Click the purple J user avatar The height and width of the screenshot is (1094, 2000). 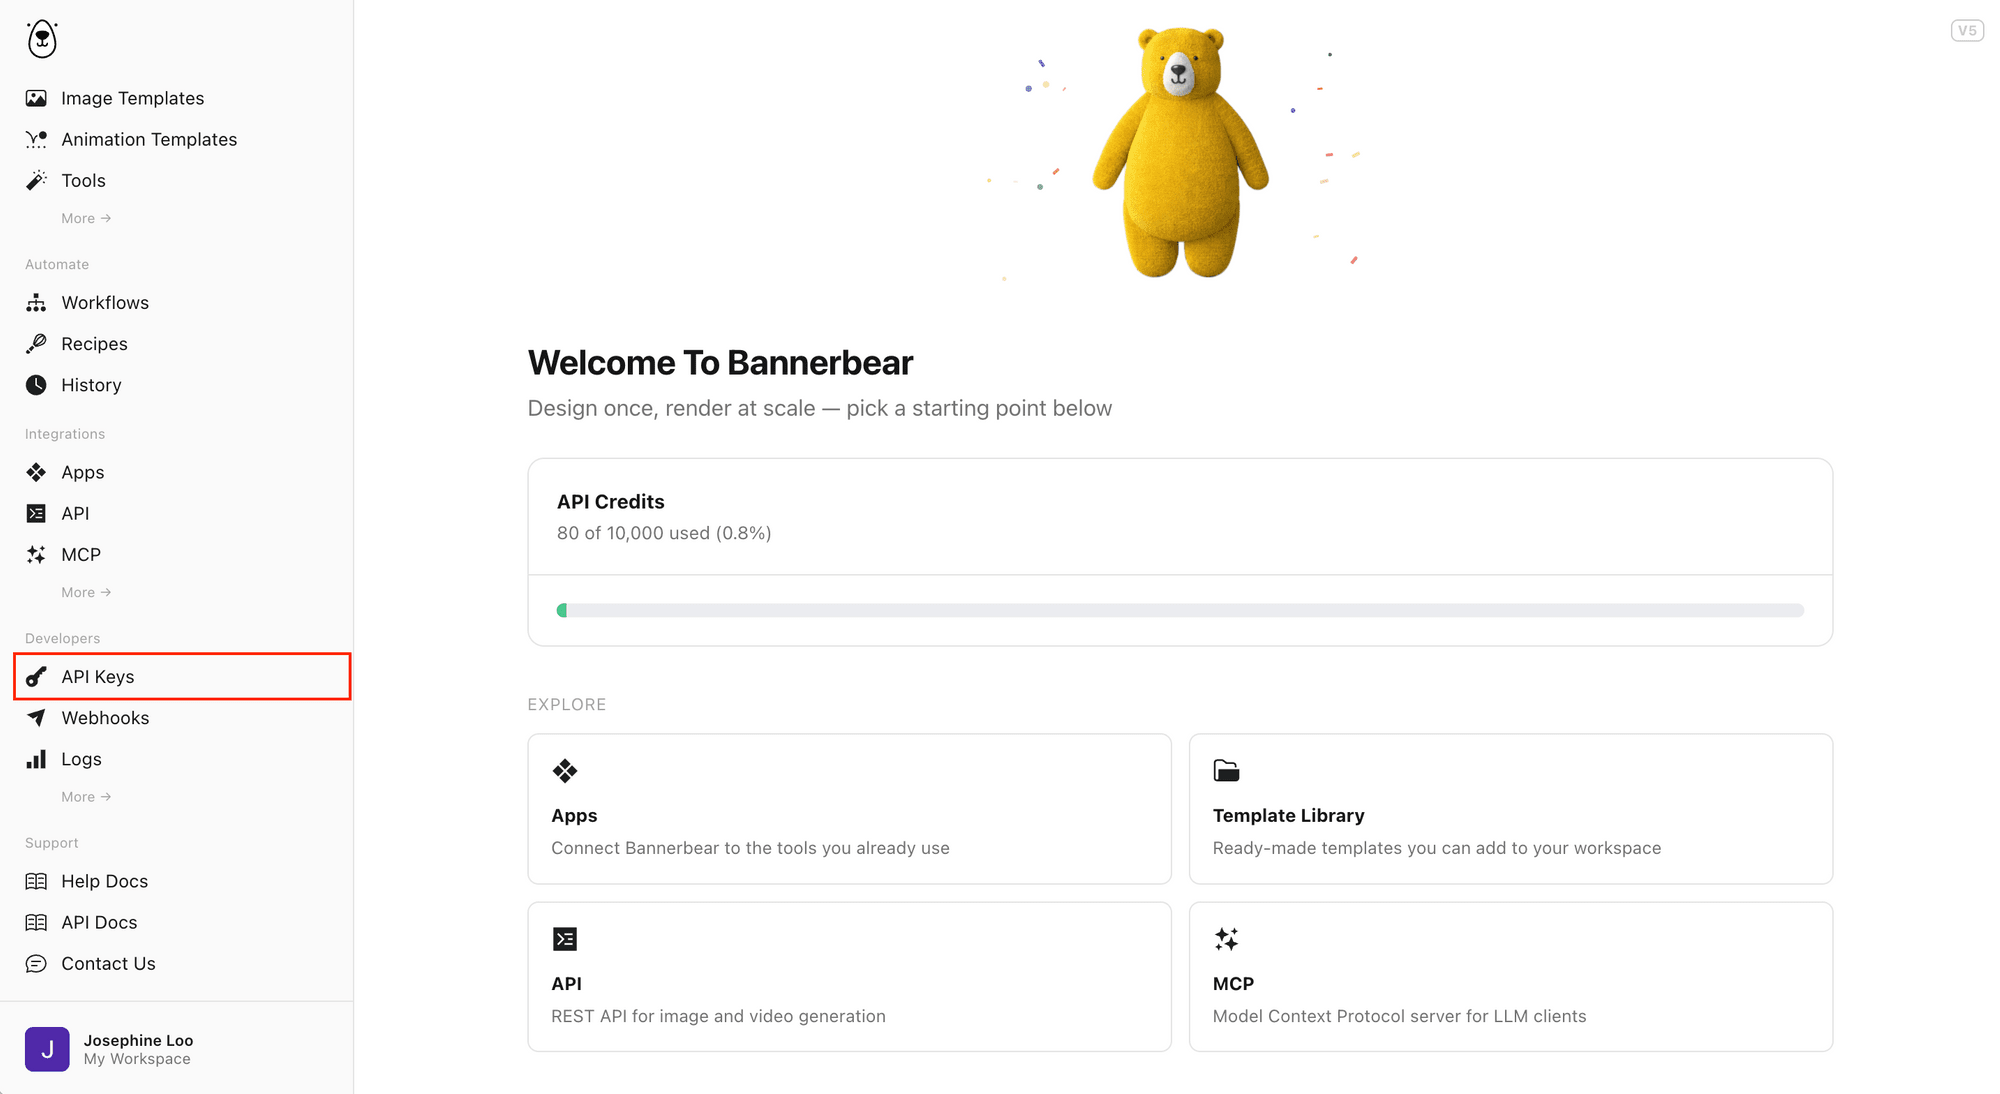click(47, 1049)
